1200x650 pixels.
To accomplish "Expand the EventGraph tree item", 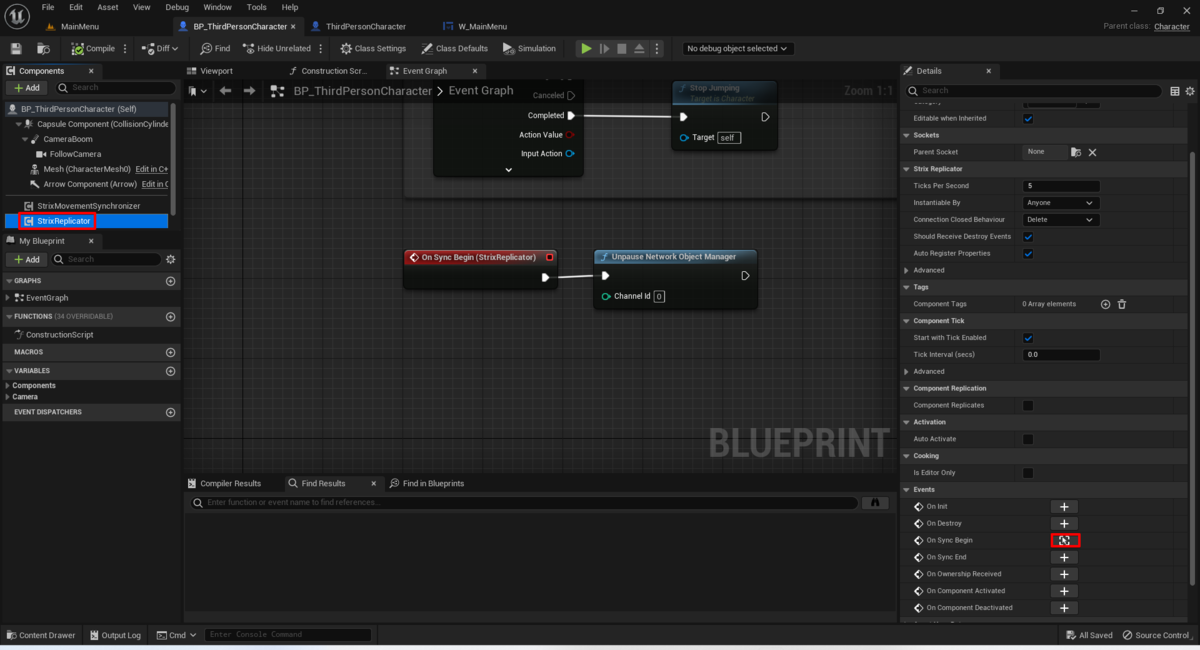I will [x=8, y=298].
